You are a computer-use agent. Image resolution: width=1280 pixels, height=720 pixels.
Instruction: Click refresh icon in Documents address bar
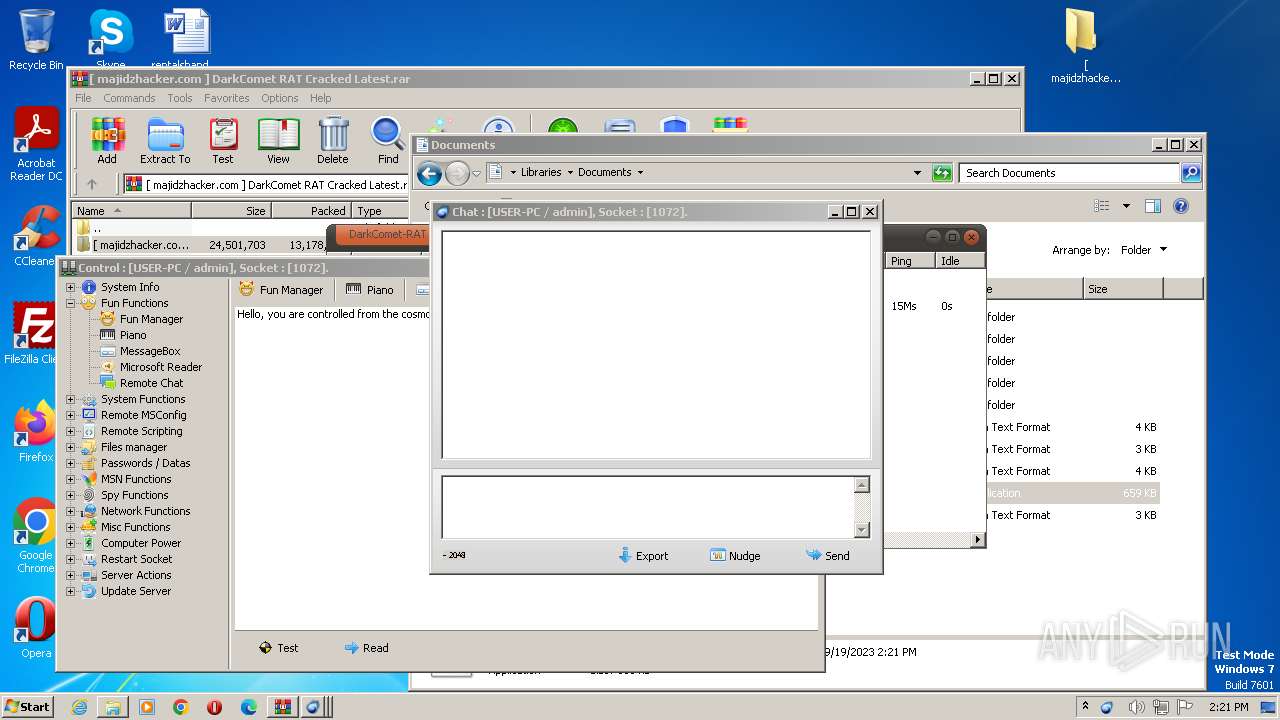(942, 173)
